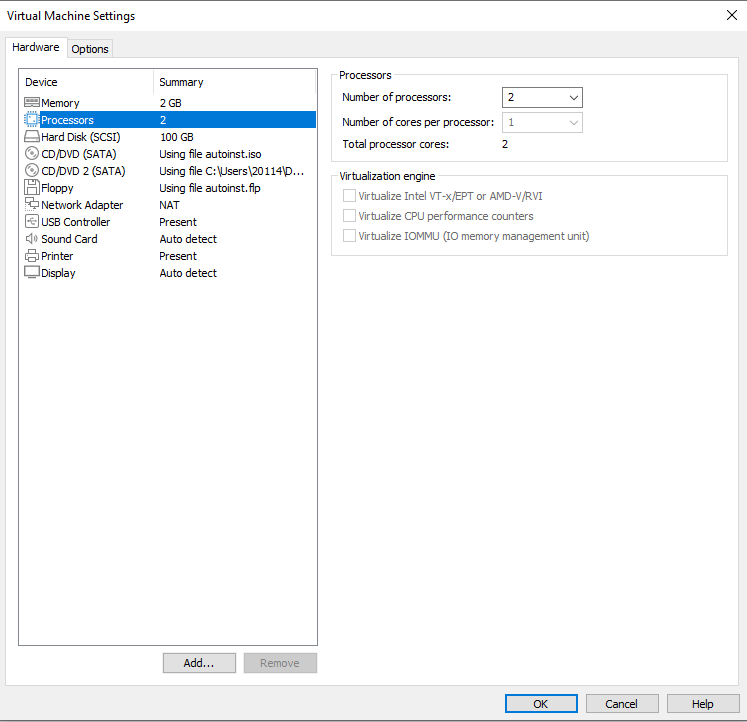This screenshot has width=747, height=722.
Task: Select the Floppy device label
Action: pyautogui.click(x=57, y=188)
